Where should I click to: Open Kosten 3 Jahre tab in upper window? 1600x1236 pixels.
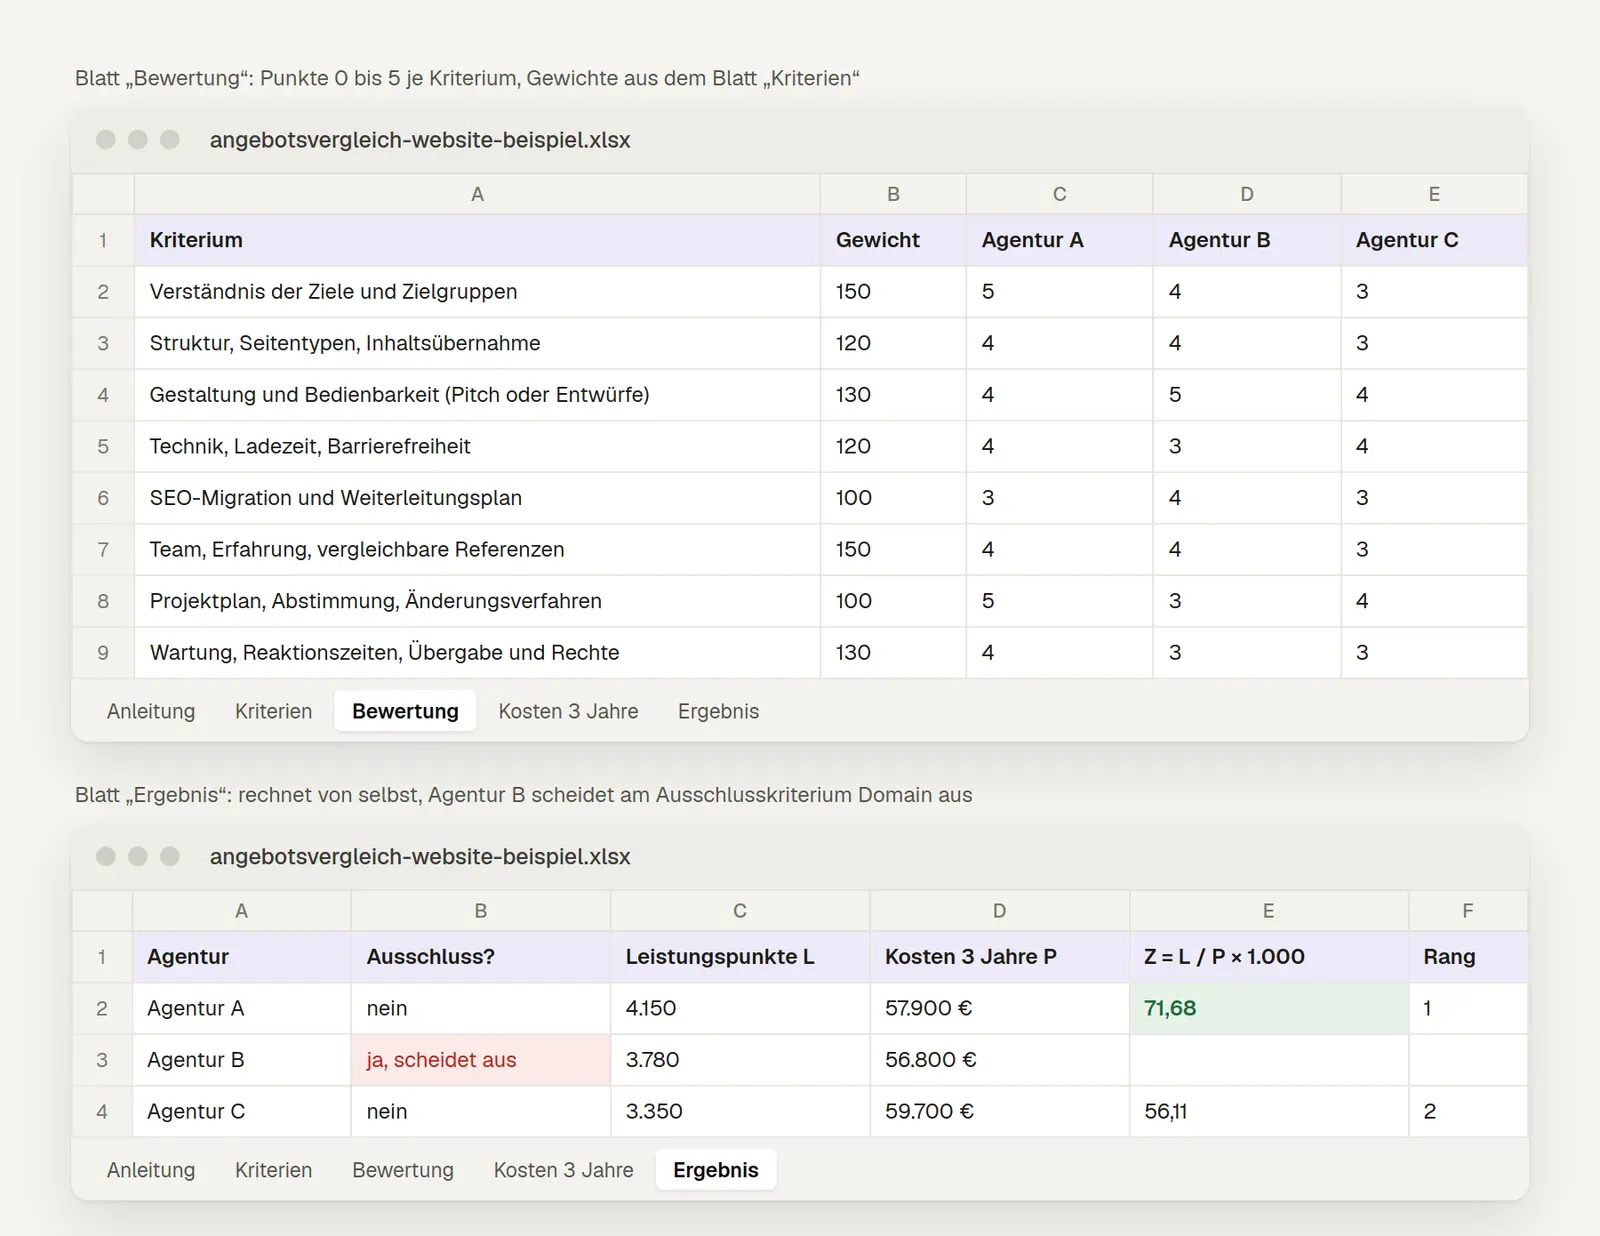568,711
